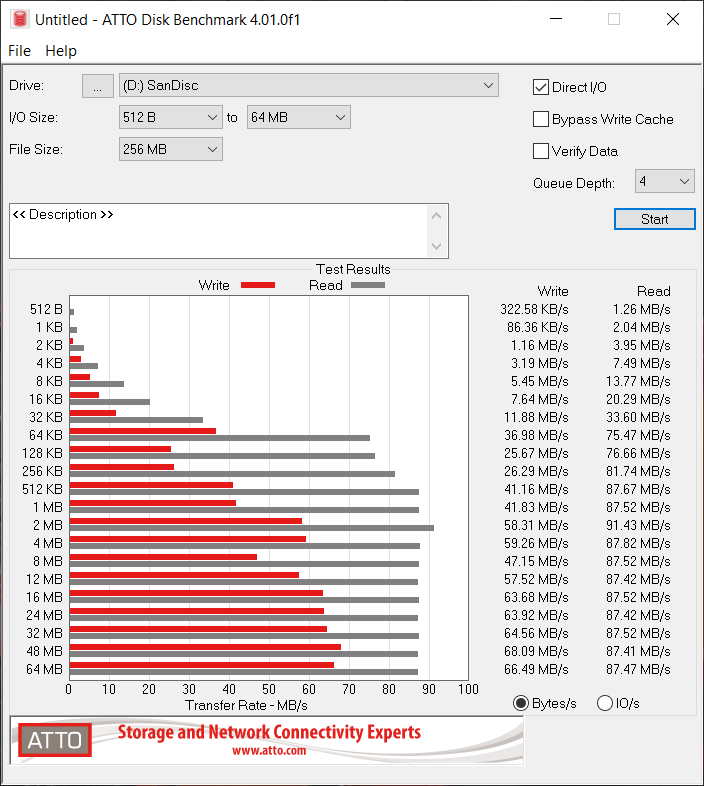704x786 pixels.
Task: Click the drive browse button
Action: (98, 86)
